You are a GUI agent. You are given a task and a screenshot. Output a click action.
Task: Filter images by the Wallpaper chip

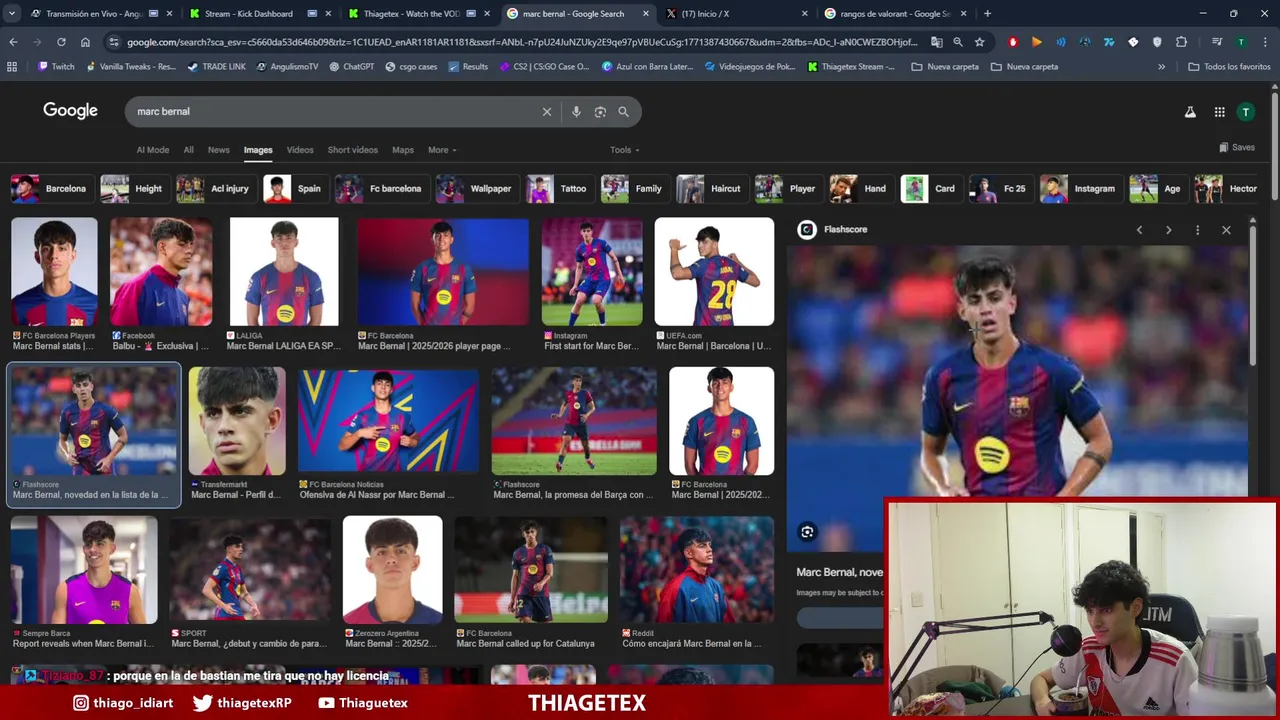click(x=476, y=189)
